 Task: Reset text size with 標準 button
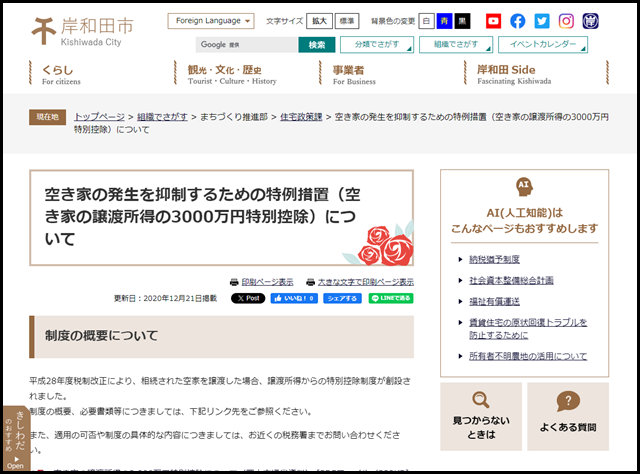(347, 21)
